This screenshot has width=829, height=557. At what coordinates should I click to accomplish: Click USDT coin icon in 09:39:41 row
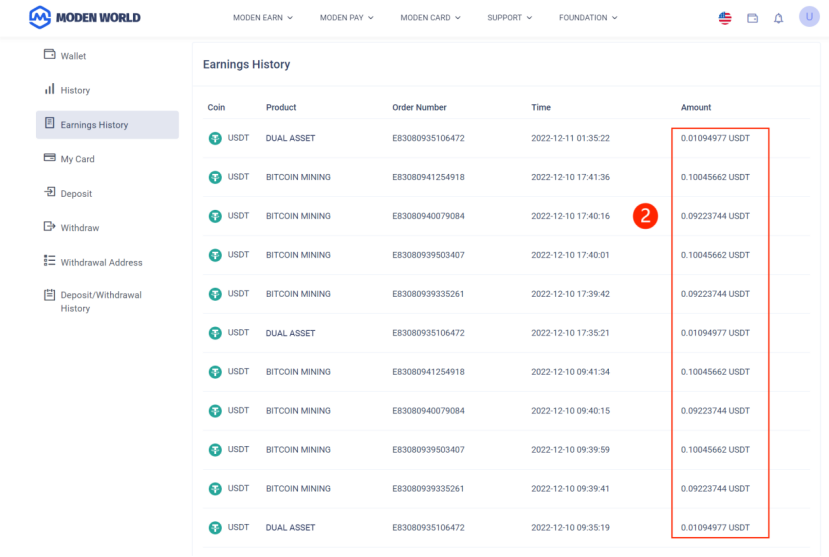(x=215, y=489)
